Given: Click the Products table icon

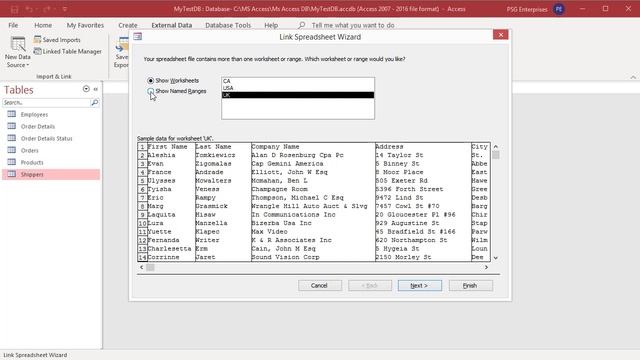Looking at the screenshot, I should coord(12,162).
